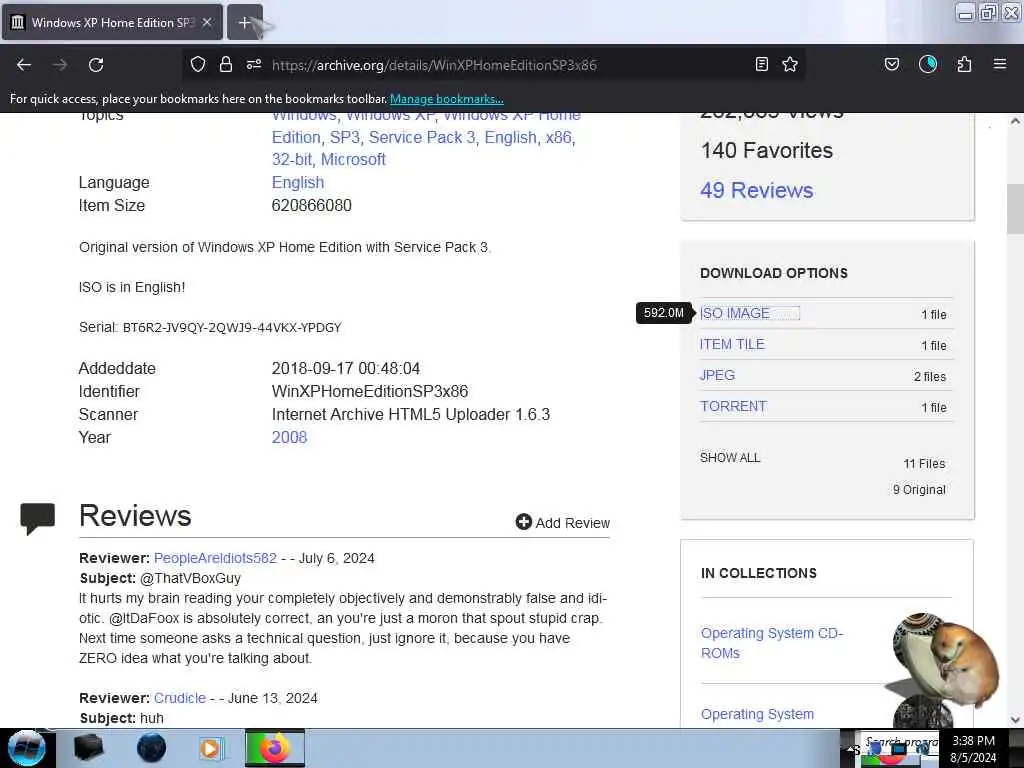Click the Addeddate value 2018-09-17 00:48:04
The image size is (1024, 768).
click(345, 368)
